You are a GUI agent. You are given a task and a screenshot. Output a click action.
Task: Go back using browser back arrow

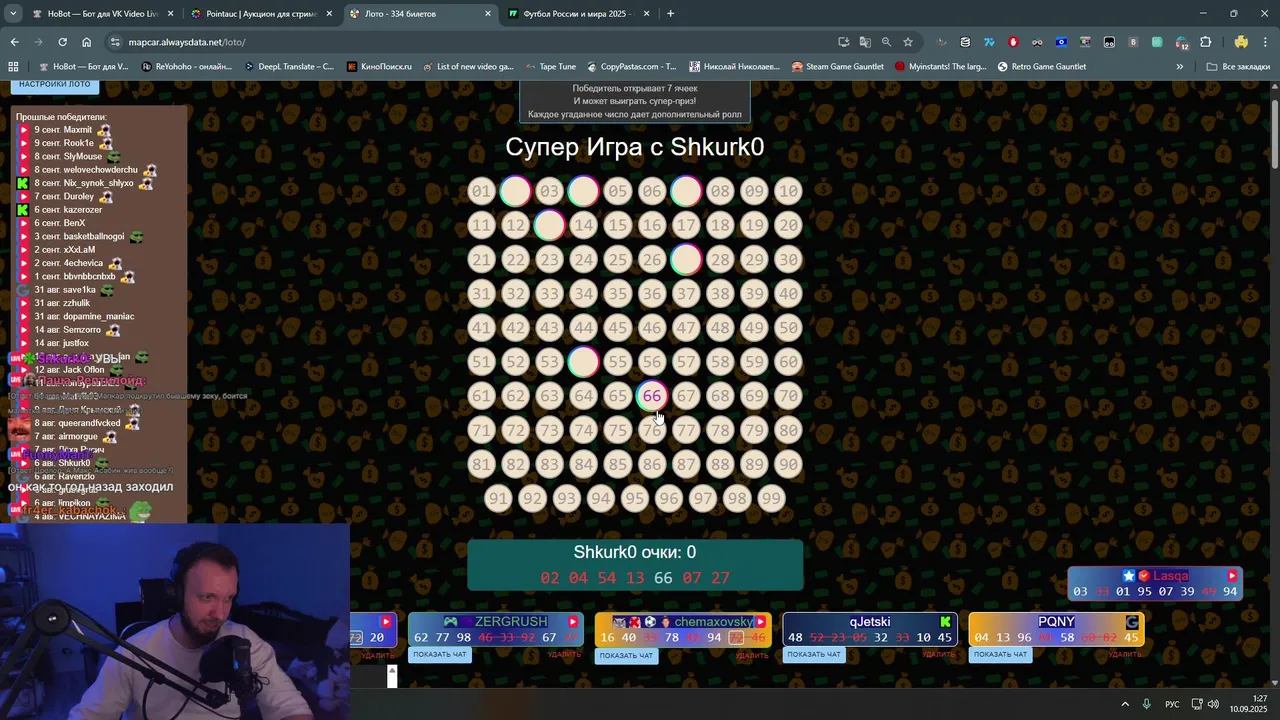[x=14, y=42]
